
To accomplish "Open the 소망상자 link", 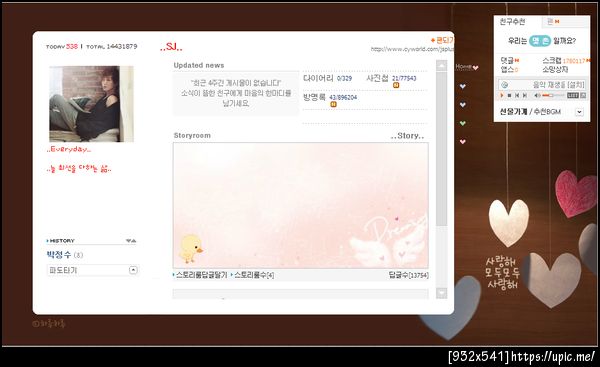I will [x=555, y=70].
